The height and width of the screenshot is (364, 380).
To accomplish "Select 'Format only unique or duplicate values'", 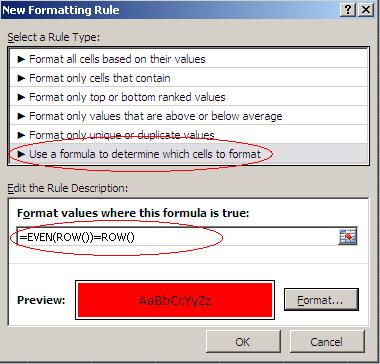I will [x=188, y=135].
